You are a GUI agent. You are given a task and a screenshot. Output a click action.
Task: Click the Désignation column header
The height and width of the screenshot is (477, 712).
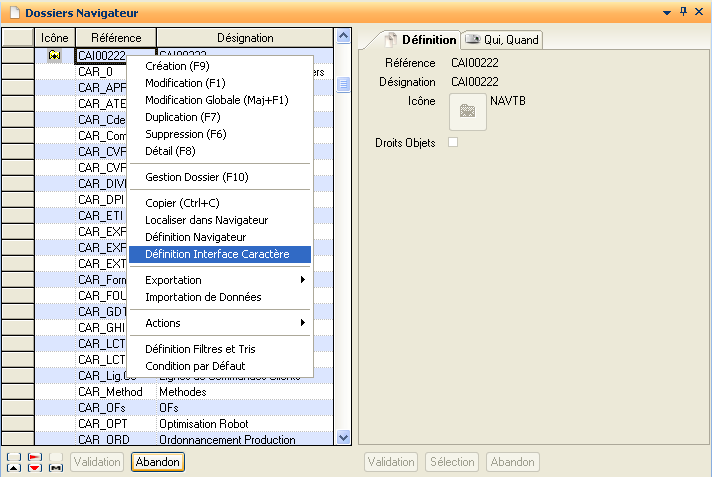pos(244,38)
